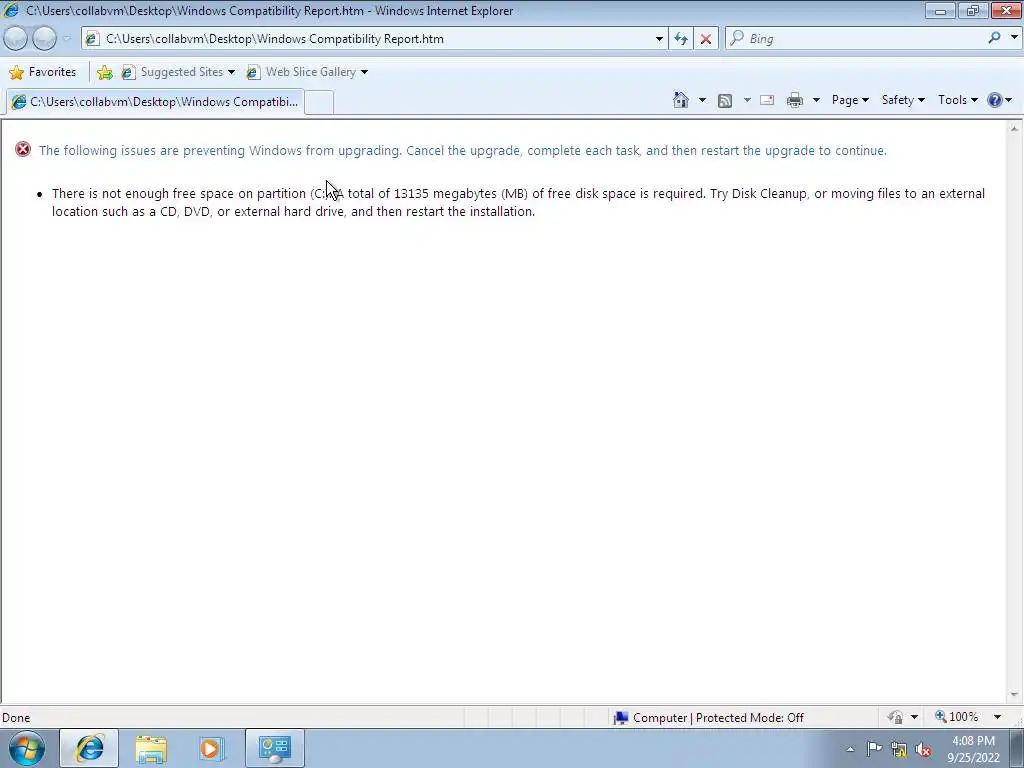Screen dimensions: 1024x768
Task: Select the Windows Compatibility Report tab
Action: point(155,102)
